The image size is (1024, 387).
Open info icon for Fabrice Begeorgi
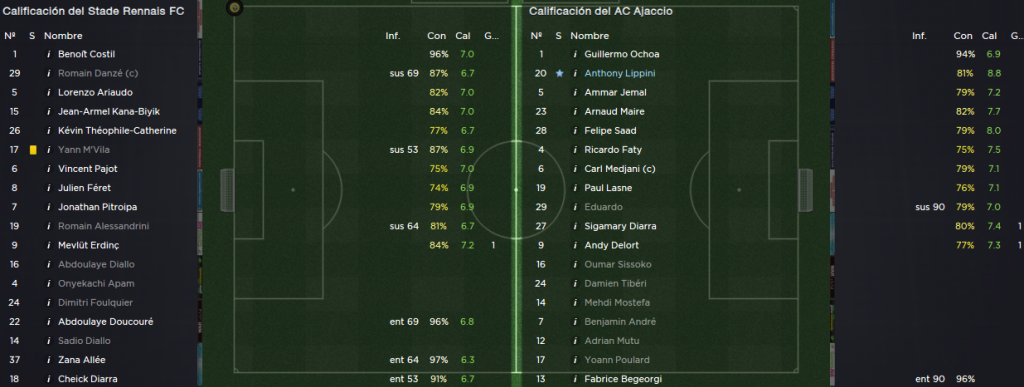coord(575,379)
